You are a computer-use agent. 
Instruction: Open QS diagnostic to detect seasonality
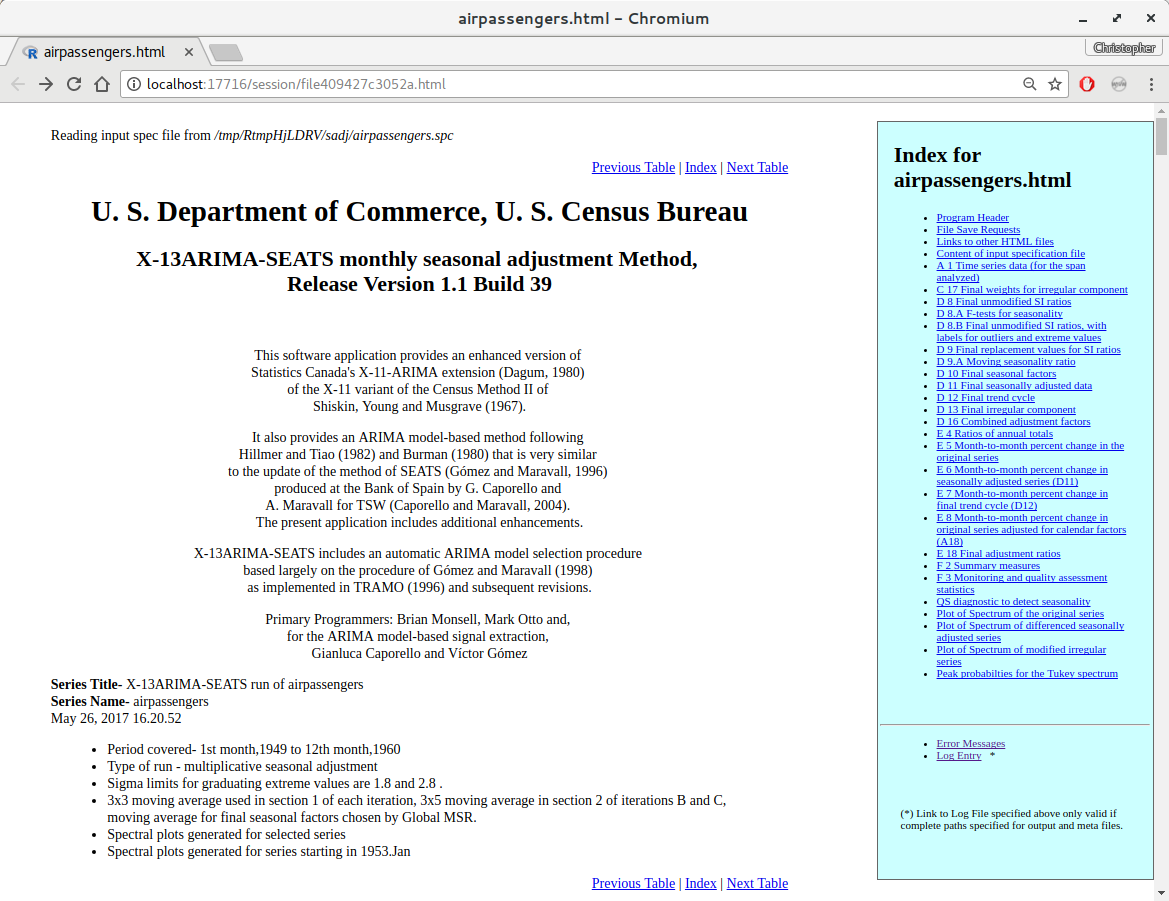tap(1013, 601)
